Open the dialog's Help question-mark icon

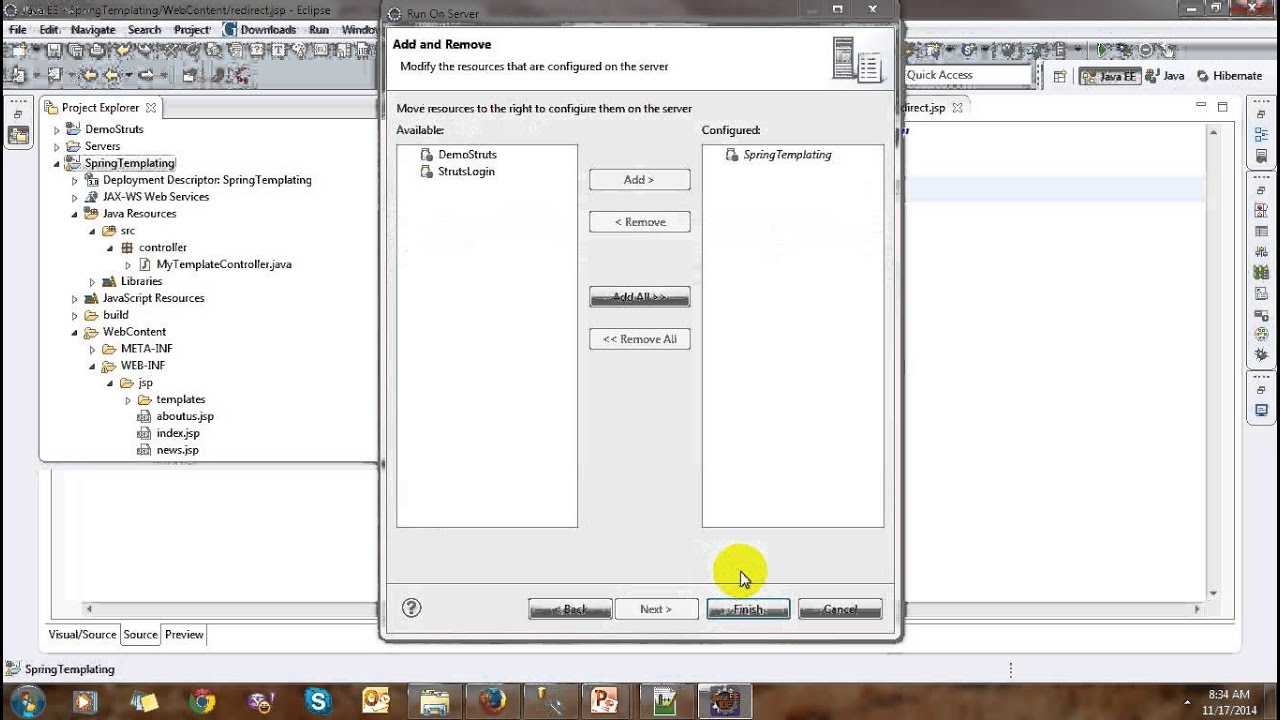point(411,608)
